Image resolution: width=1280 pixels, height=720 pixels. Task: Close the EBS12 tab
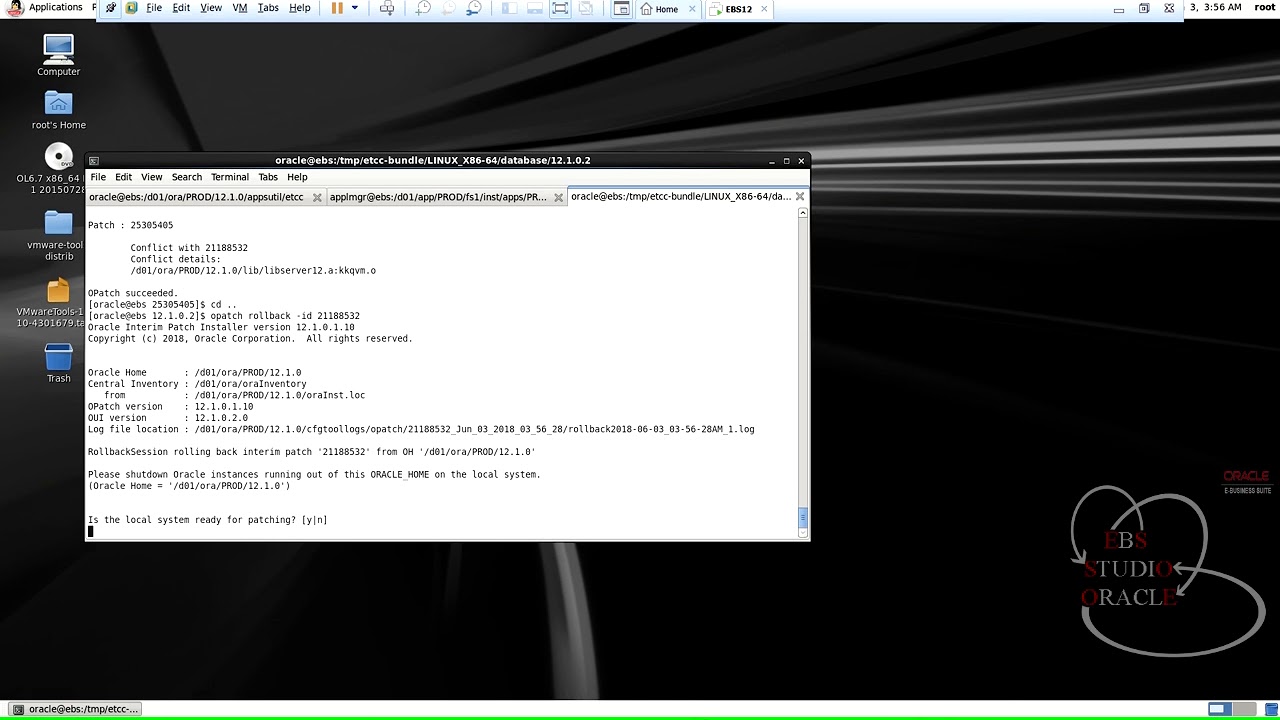tap(765, 9)
